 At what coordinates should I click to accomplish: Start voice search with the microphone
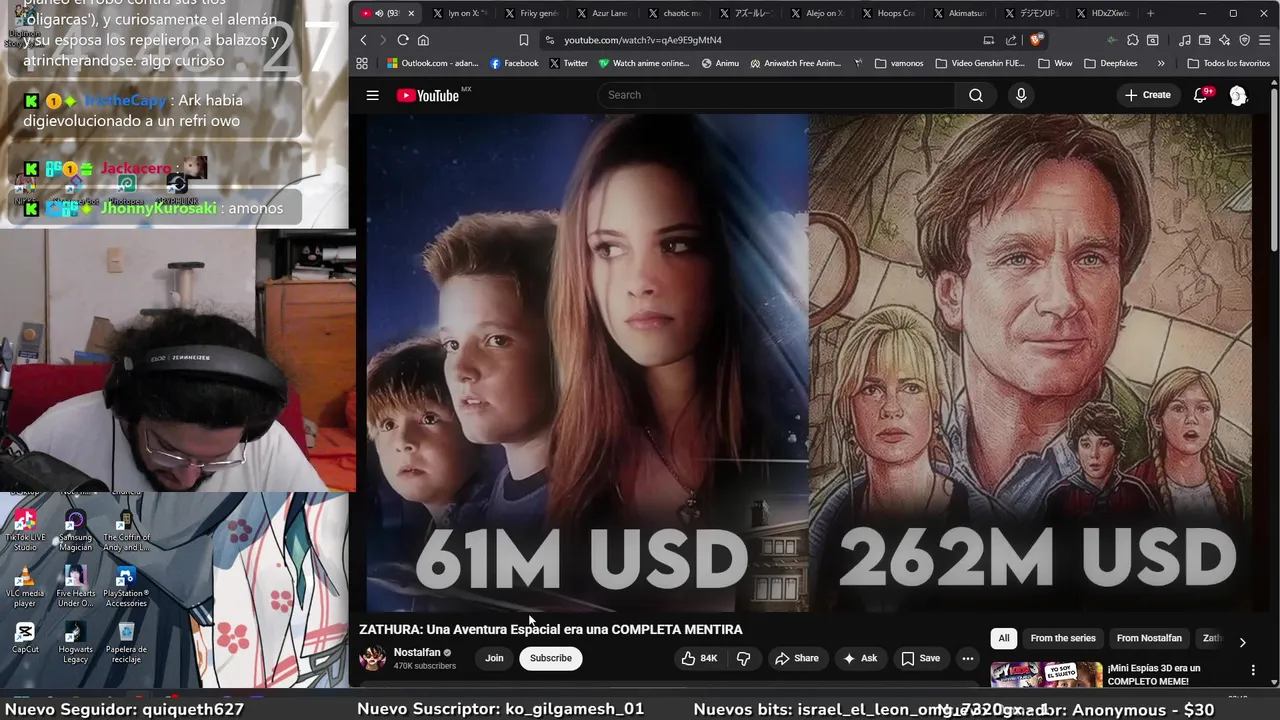point(1020,95)
